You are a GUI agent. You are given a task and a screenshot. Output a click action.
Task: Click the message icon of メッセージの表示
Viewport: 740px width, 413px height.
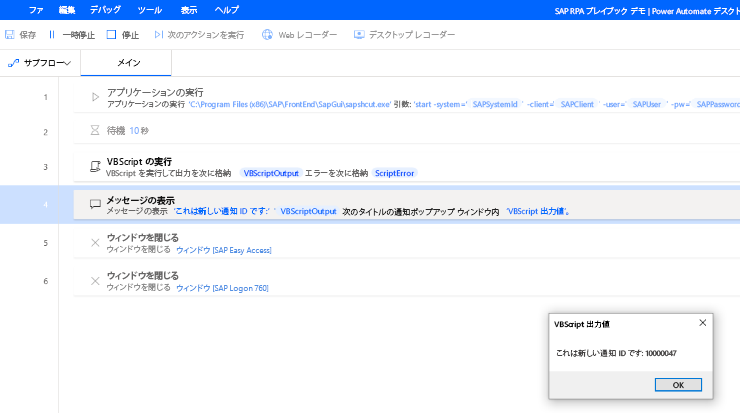[95, 204]
